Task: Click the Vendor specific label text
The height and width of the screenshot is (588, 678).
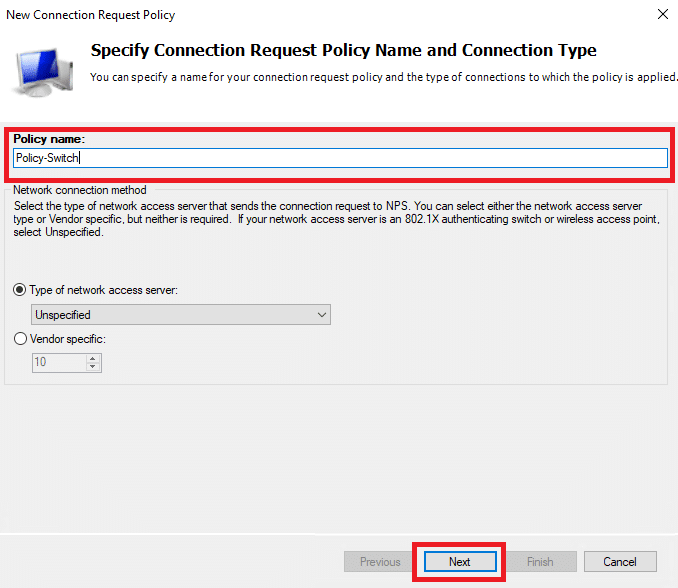Action: point(67,339)
